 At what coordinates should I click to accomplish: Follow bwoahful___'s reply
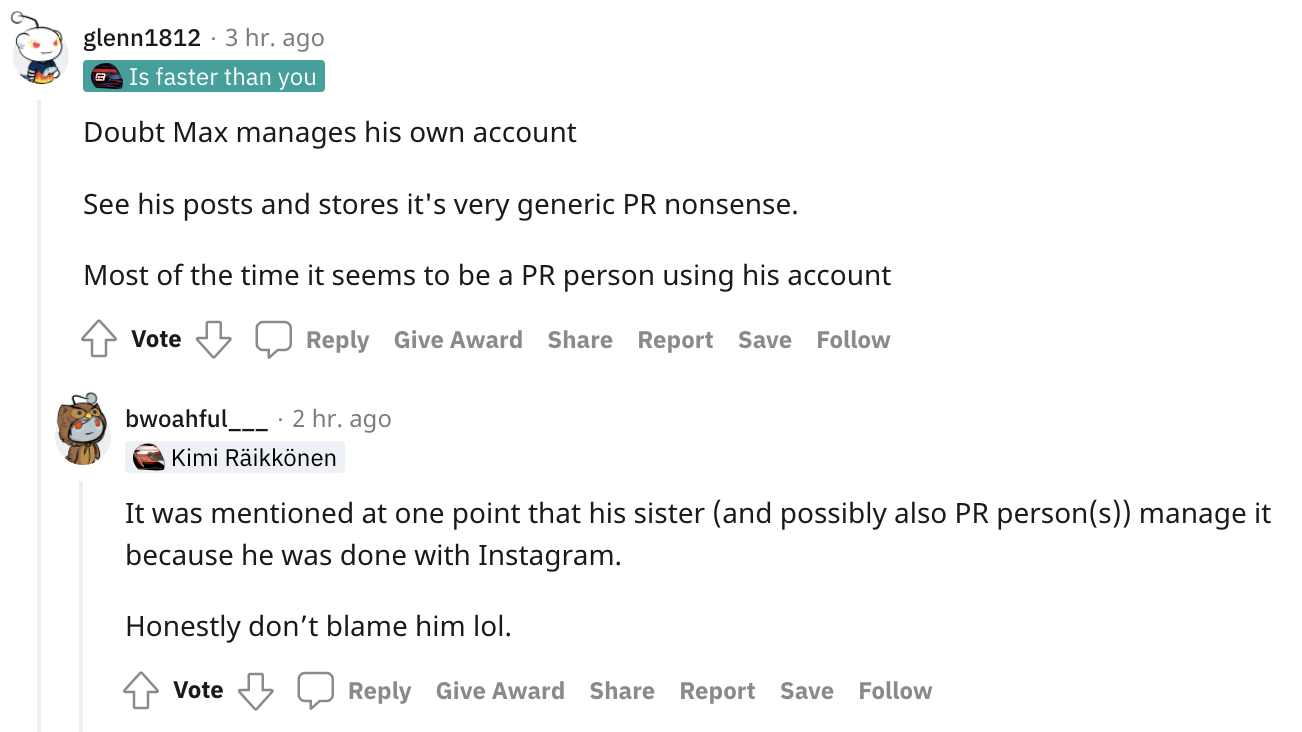click(x=895, y=691)
